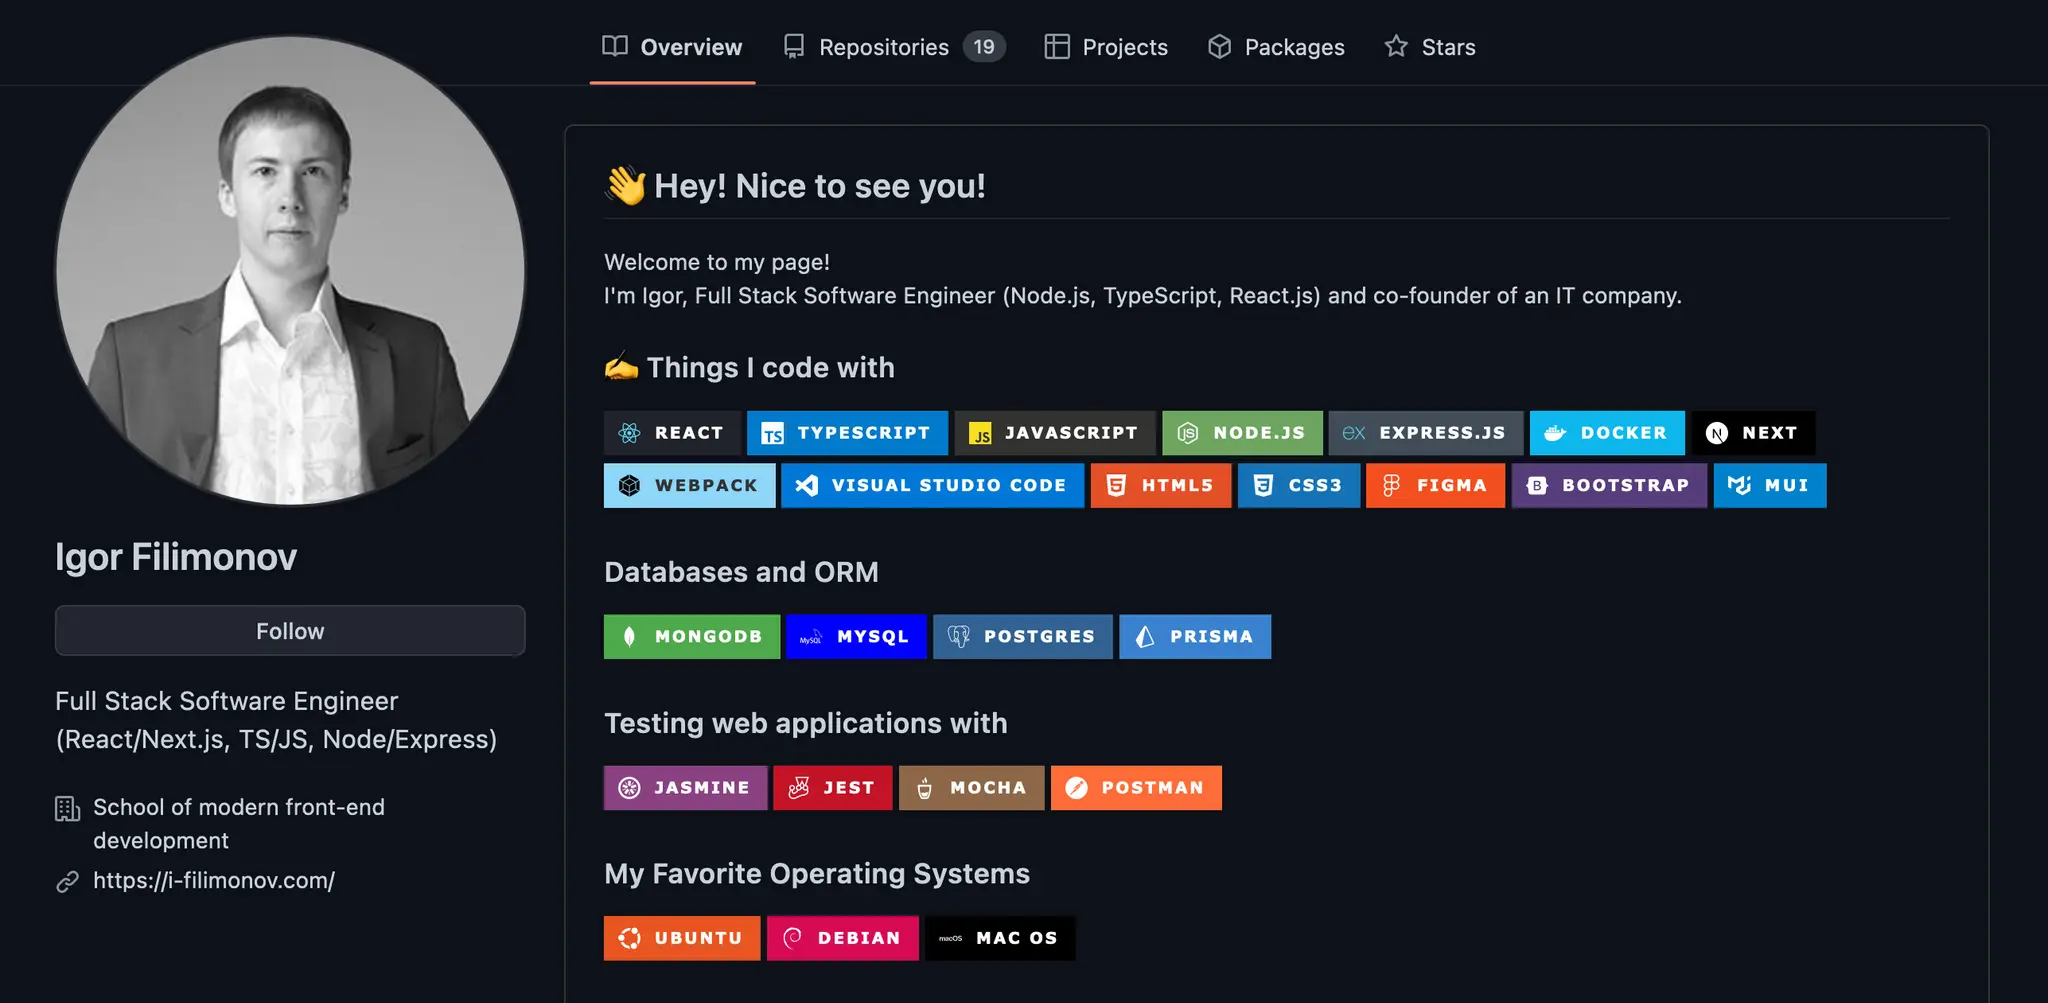This screenshot has width=2048, height=1003.
Task: Click the Postman badge
Action: (x=1136, y=788)
